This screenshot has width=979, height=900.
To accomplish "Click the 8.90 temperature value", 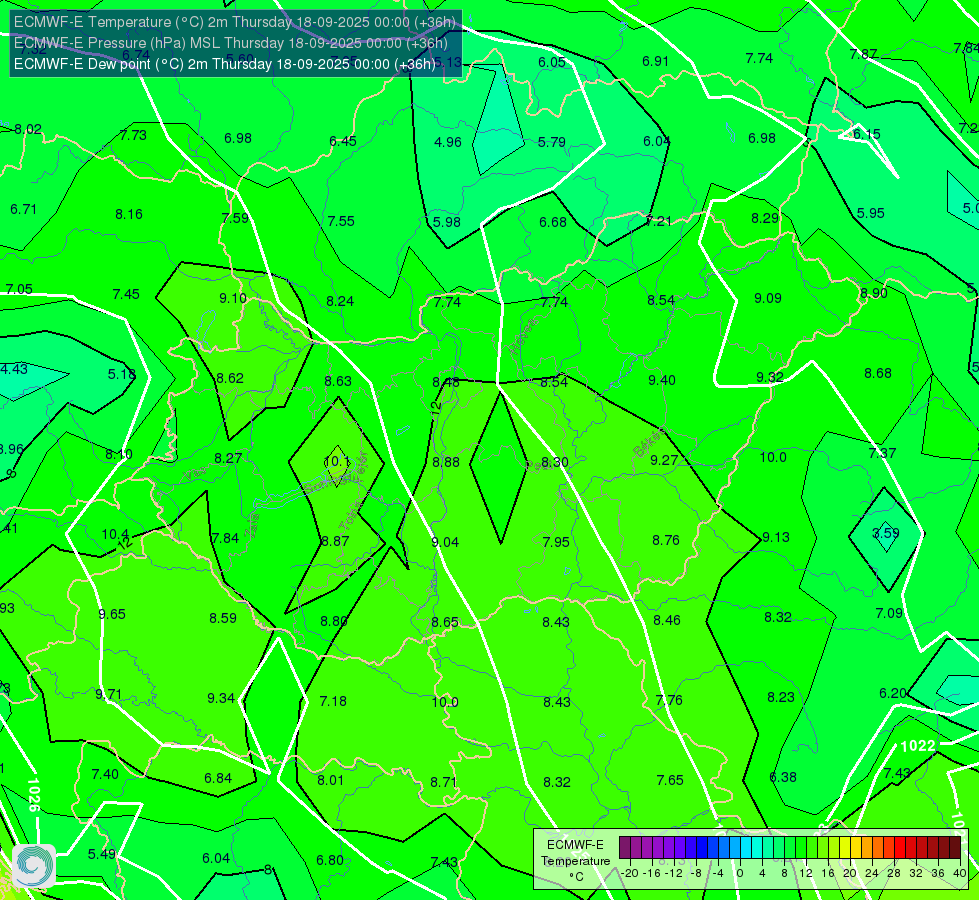I will (873, 294).
